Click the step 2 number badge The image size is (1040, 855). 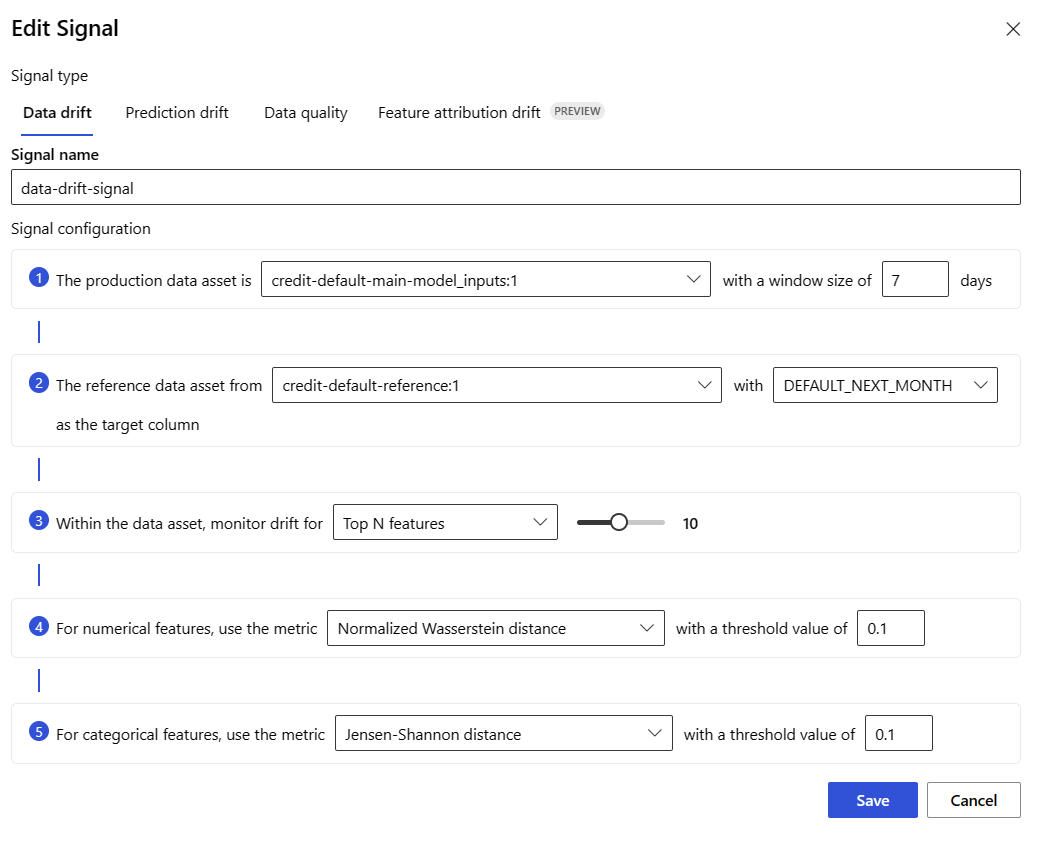click(39, 384)
